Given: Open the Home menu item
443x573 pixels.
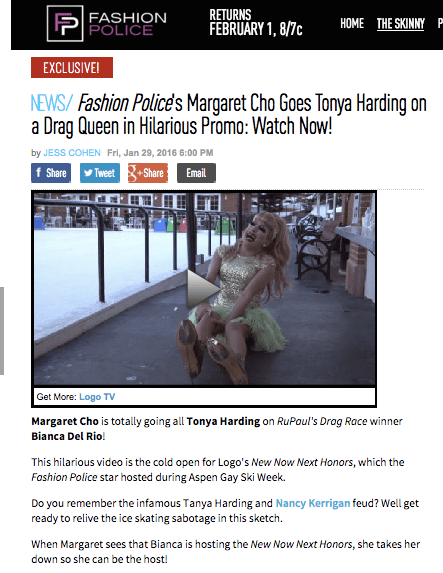Looking at the screenshot, I should point(352,23).
